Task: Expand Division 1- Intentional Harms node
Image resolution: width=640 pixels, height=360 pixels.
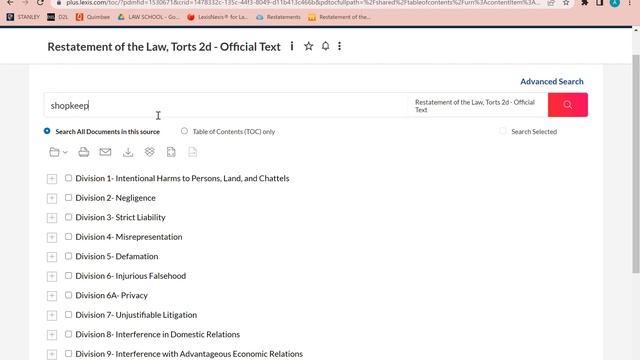Action: [52, 179]
